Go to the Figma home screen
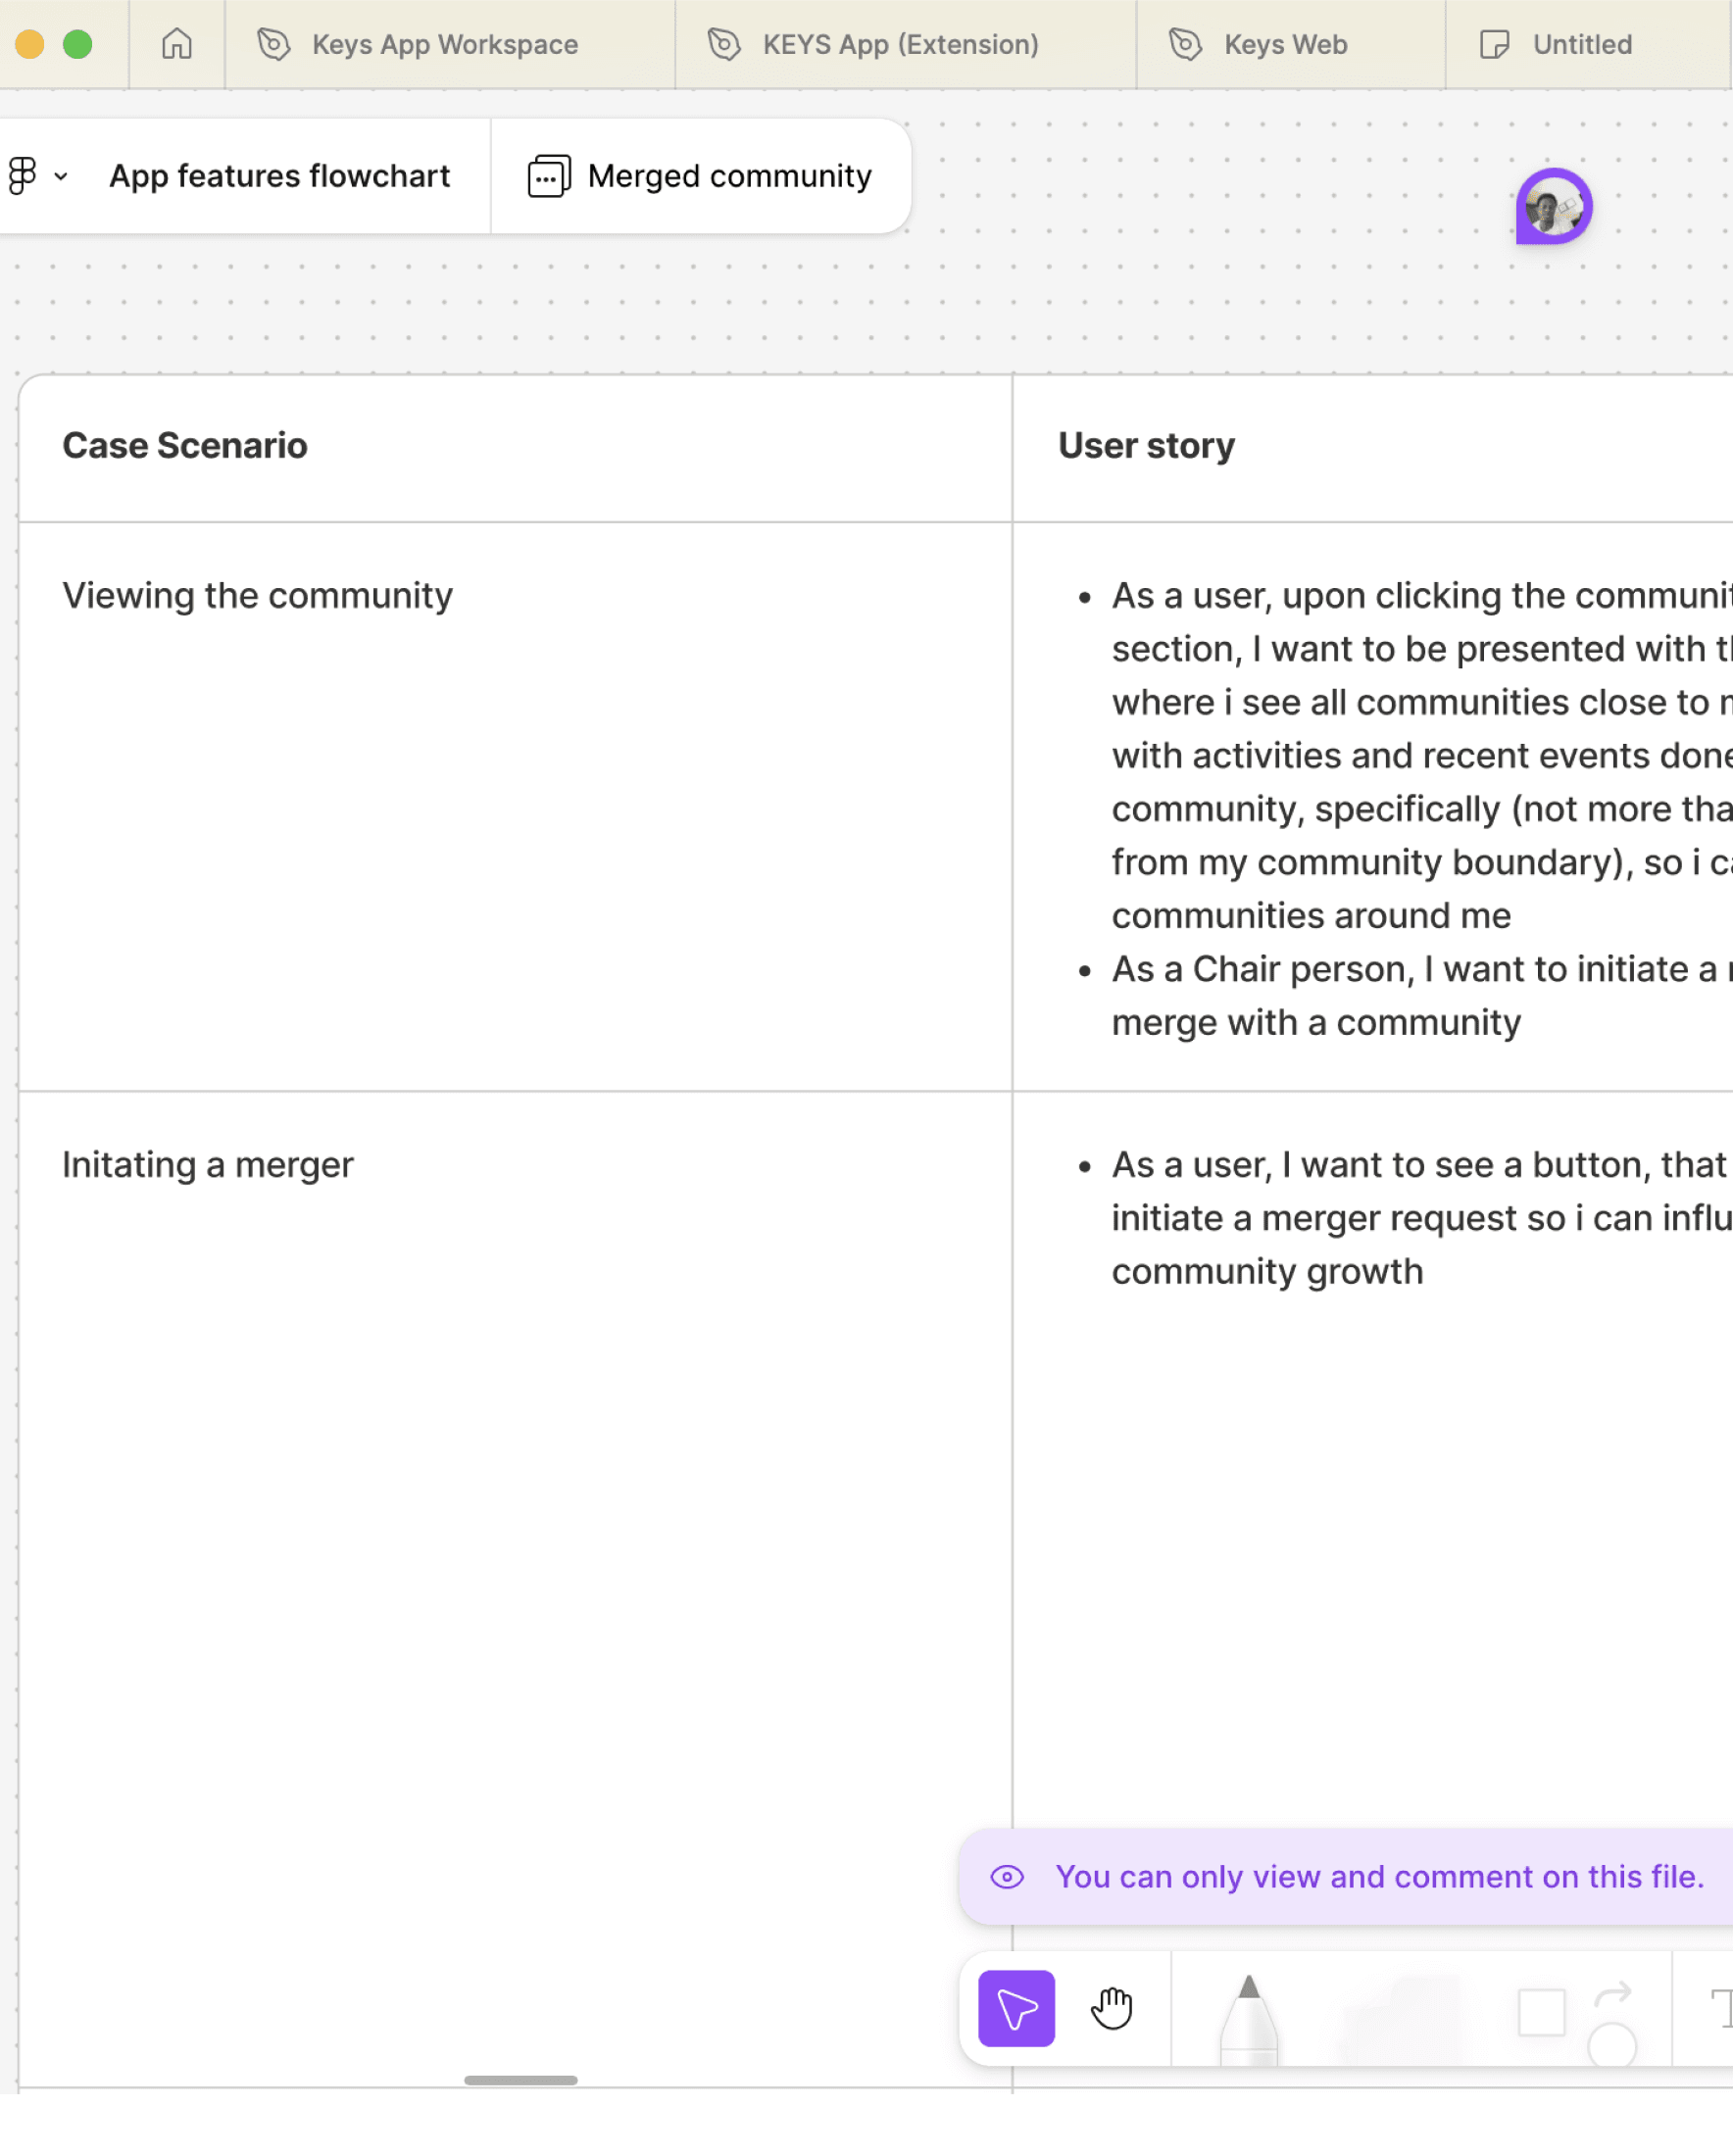This screenshot has height=2156, width=1733. [177, 44]
